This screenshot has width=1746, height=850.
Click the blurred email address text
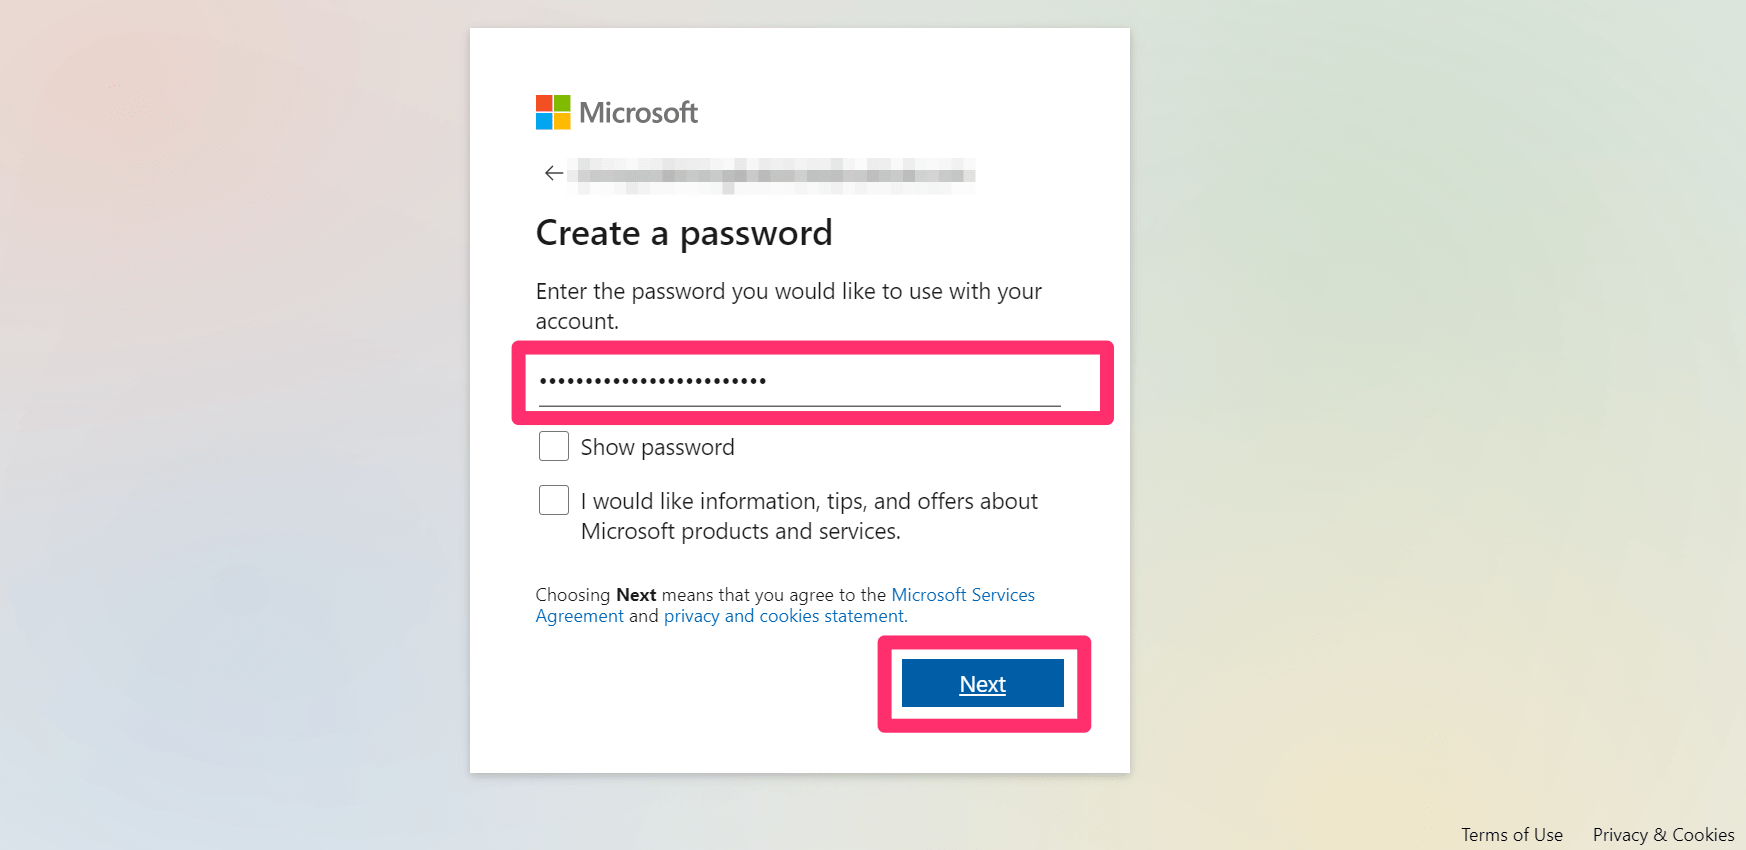click(x=776, y=175)
